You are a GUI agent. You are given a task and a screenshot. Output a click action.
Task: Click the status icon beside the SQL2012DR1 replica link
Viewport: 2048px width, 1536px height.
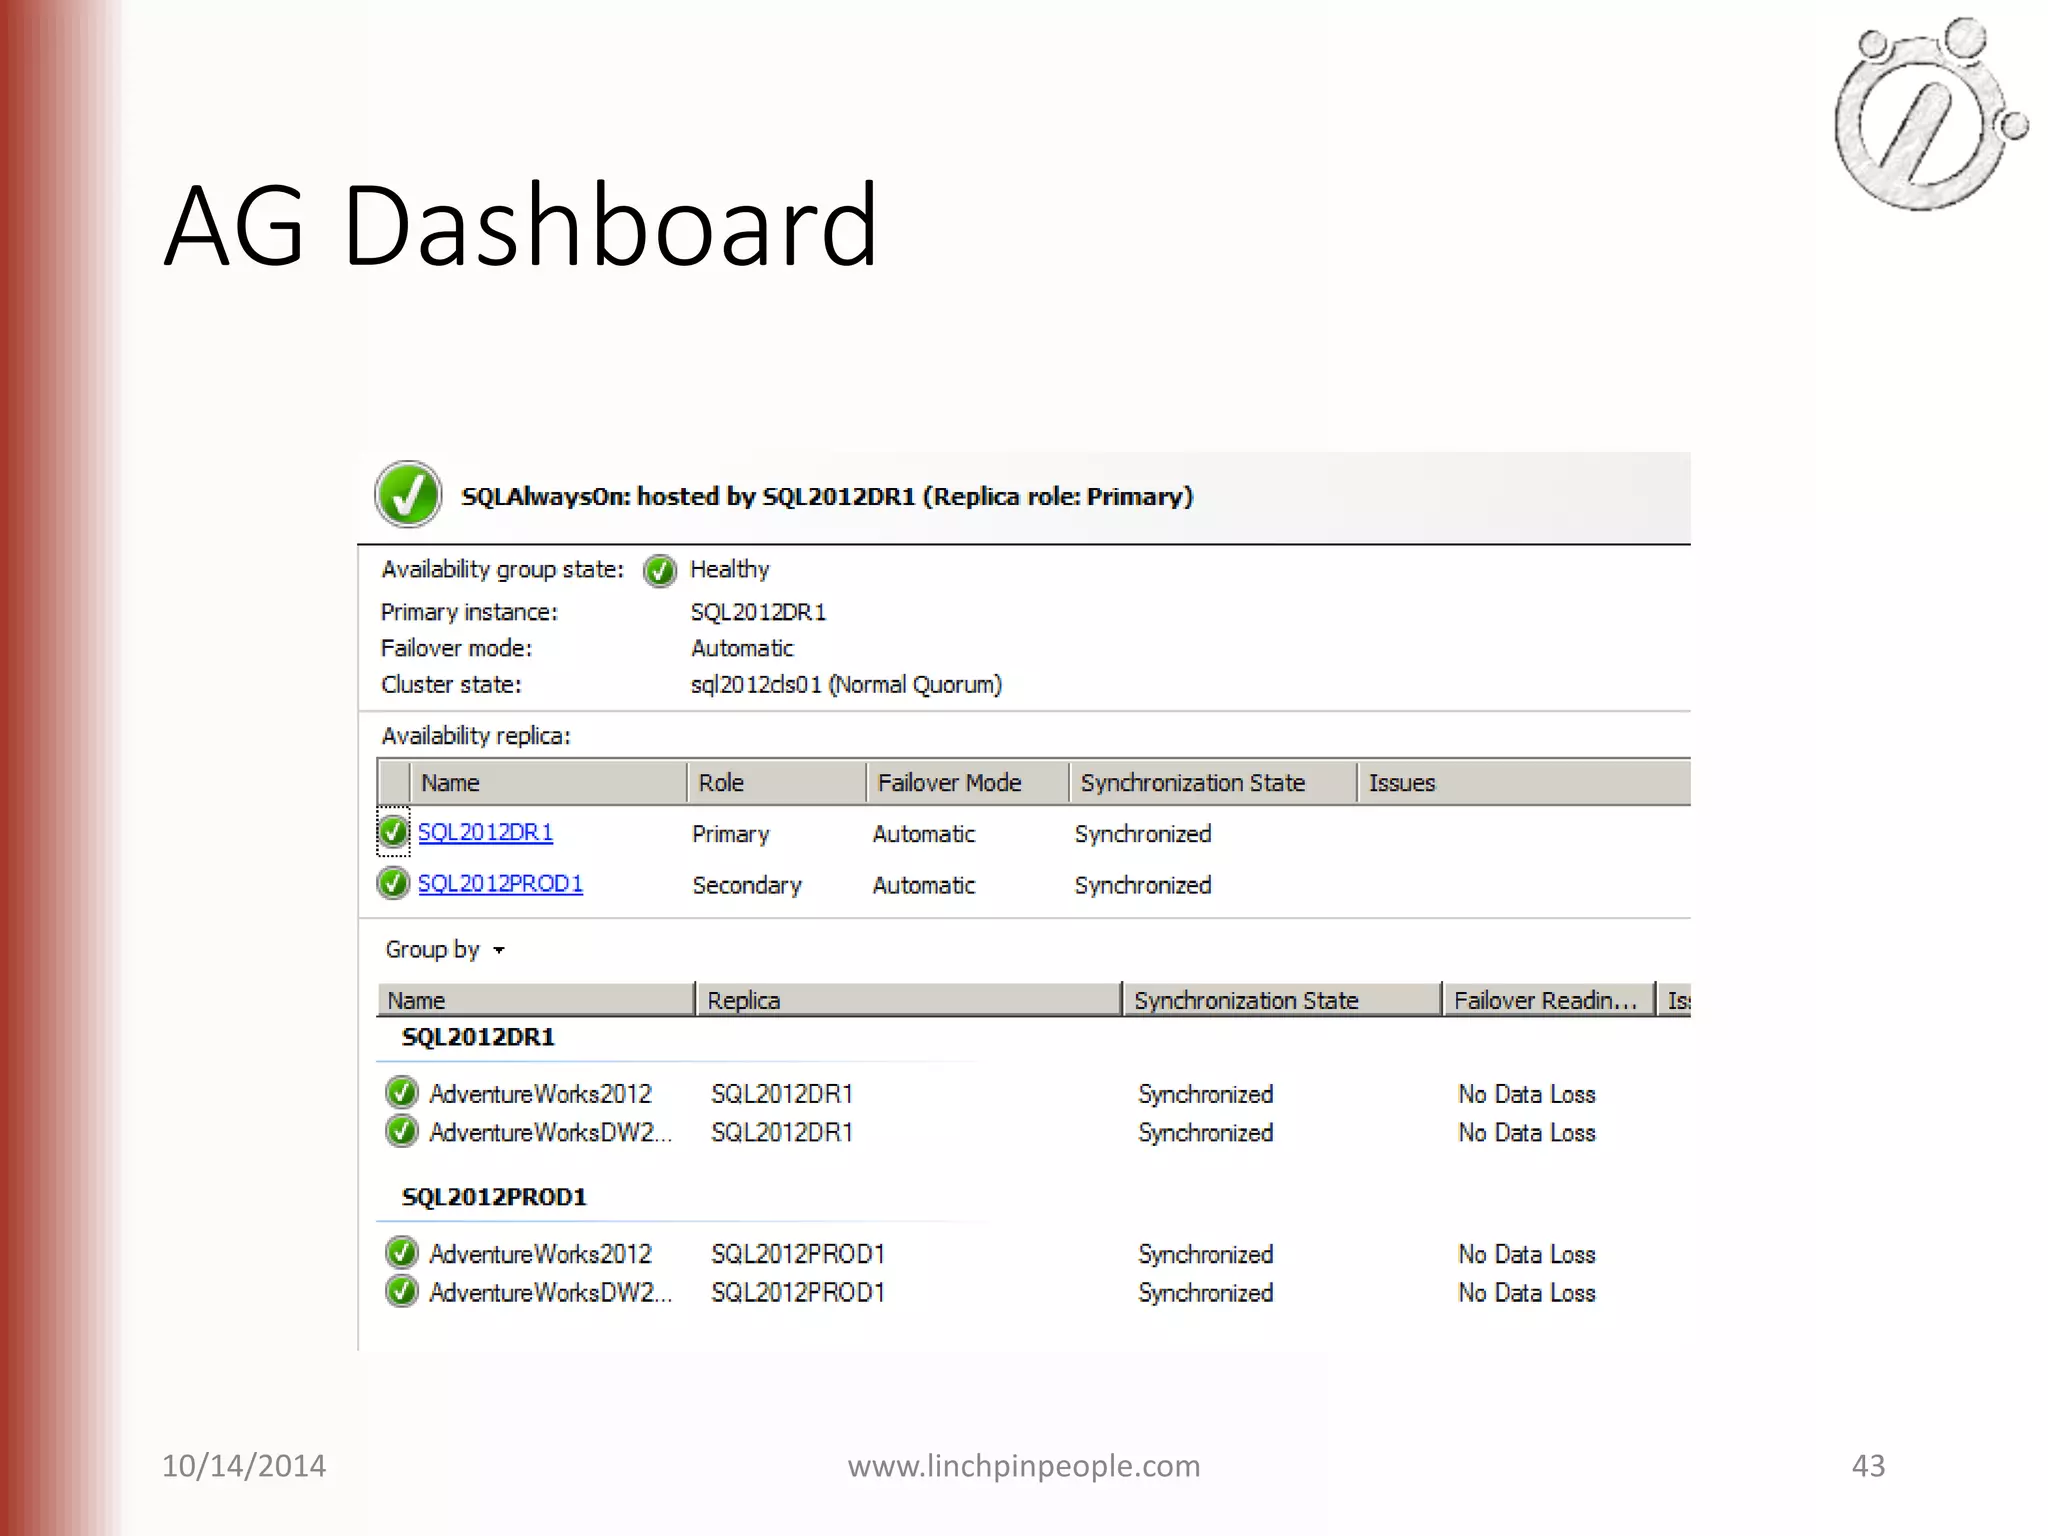pos(394,832)
